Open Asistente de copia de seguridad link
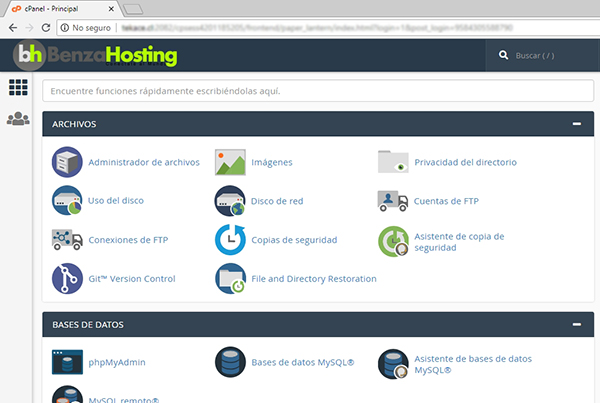 [459, 242]
